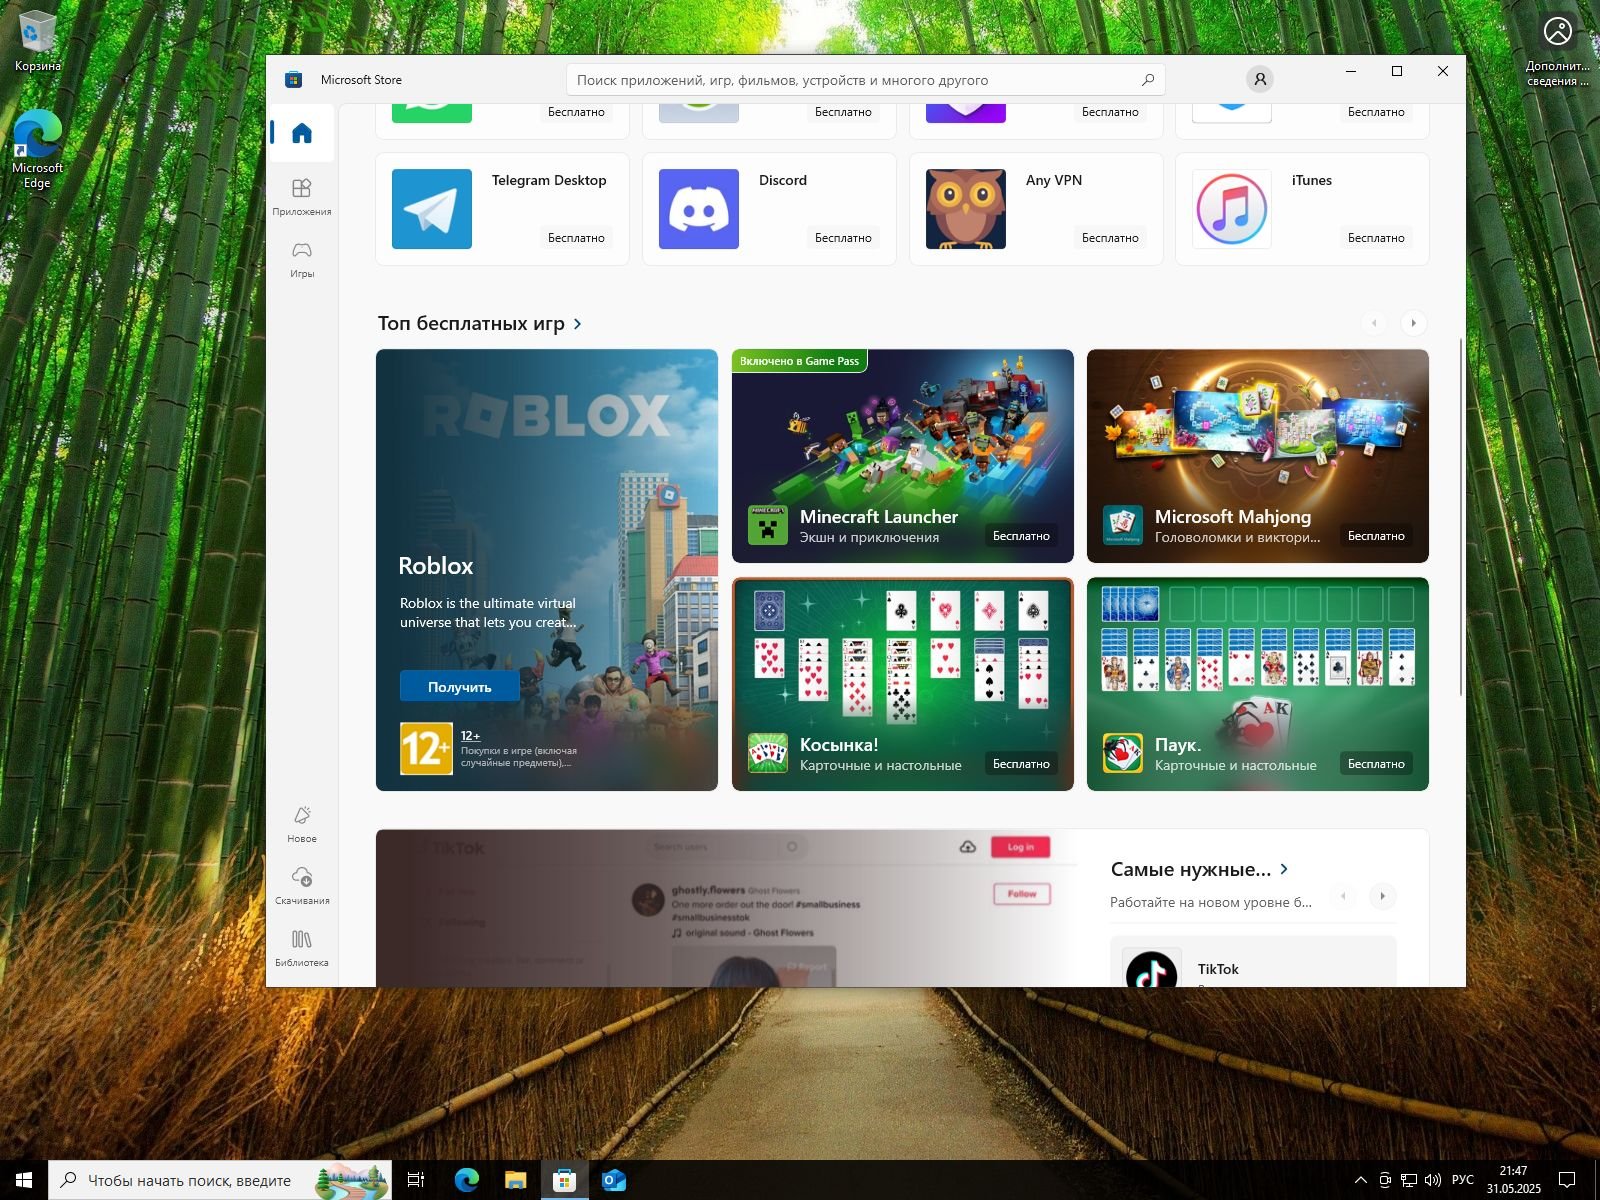Click the Паук spider icon
The image size is (1600, 1200).
[x=1123, y=753]
